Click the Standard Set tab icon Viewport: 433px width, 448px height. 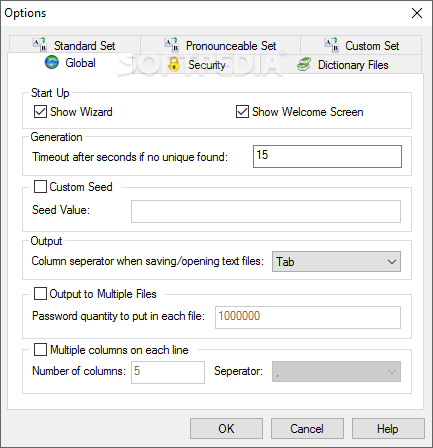click(40, 45)
